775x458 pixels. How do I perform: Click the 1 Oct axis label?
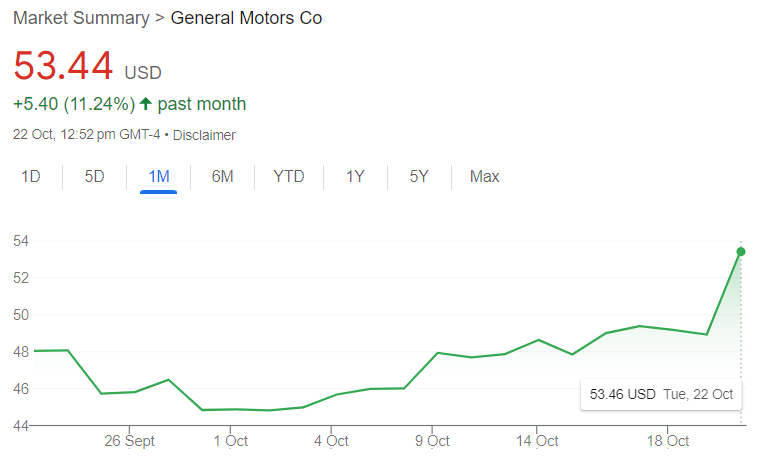tap(230, 441)
